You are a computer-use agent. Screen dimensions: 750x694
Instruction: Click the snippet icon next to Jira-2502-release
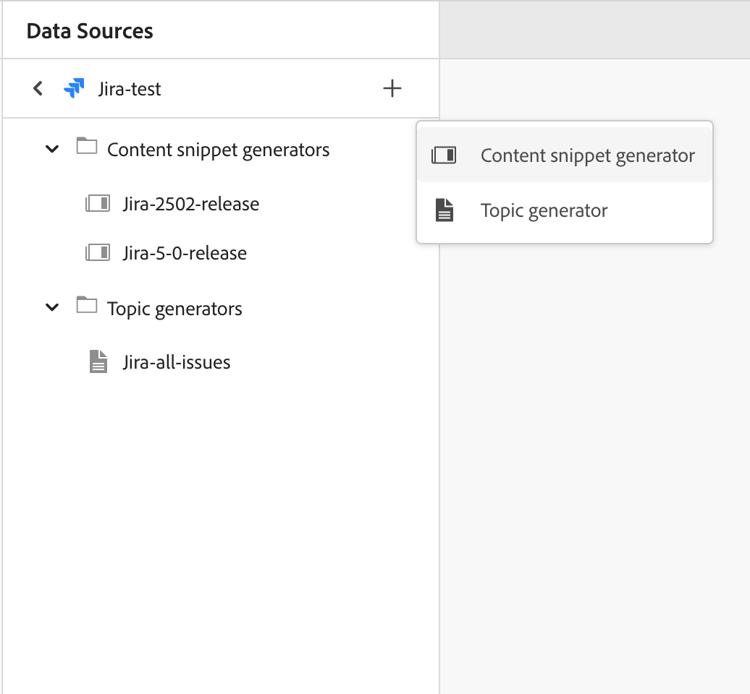click(x=97, y=204)
